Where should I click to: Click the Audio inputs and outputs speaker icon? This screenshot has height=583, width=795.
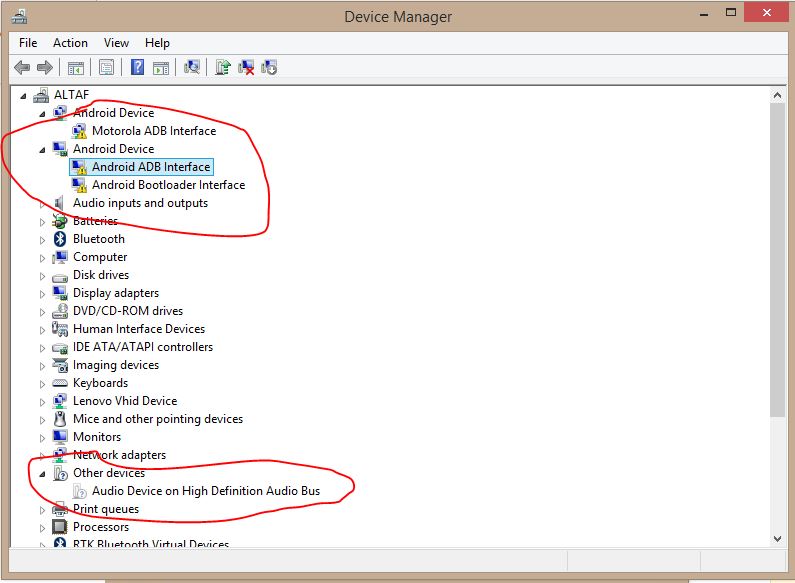(59, 203)
